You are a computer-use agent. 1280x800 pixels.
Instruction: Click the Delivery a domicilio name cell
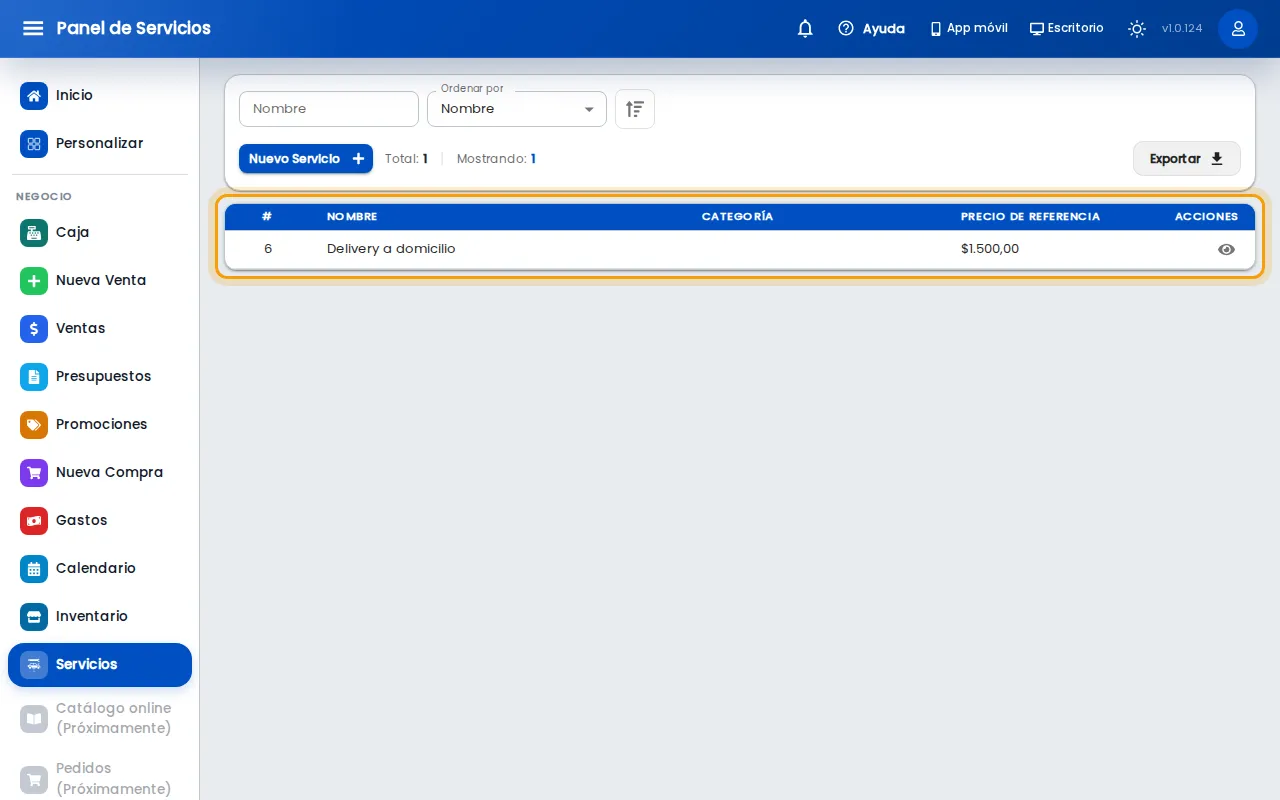[391, 249]
